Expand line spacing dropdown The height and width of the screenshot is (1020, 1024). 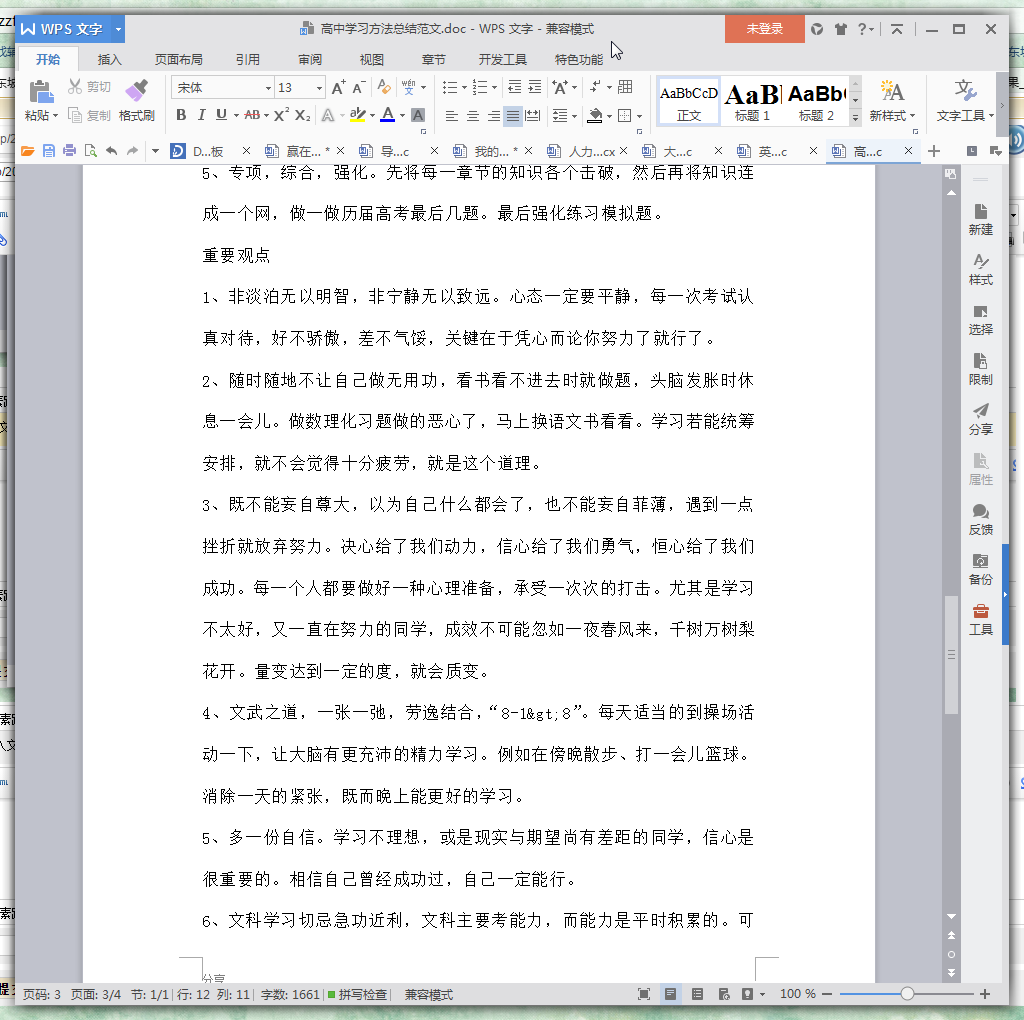coord(574,116)
